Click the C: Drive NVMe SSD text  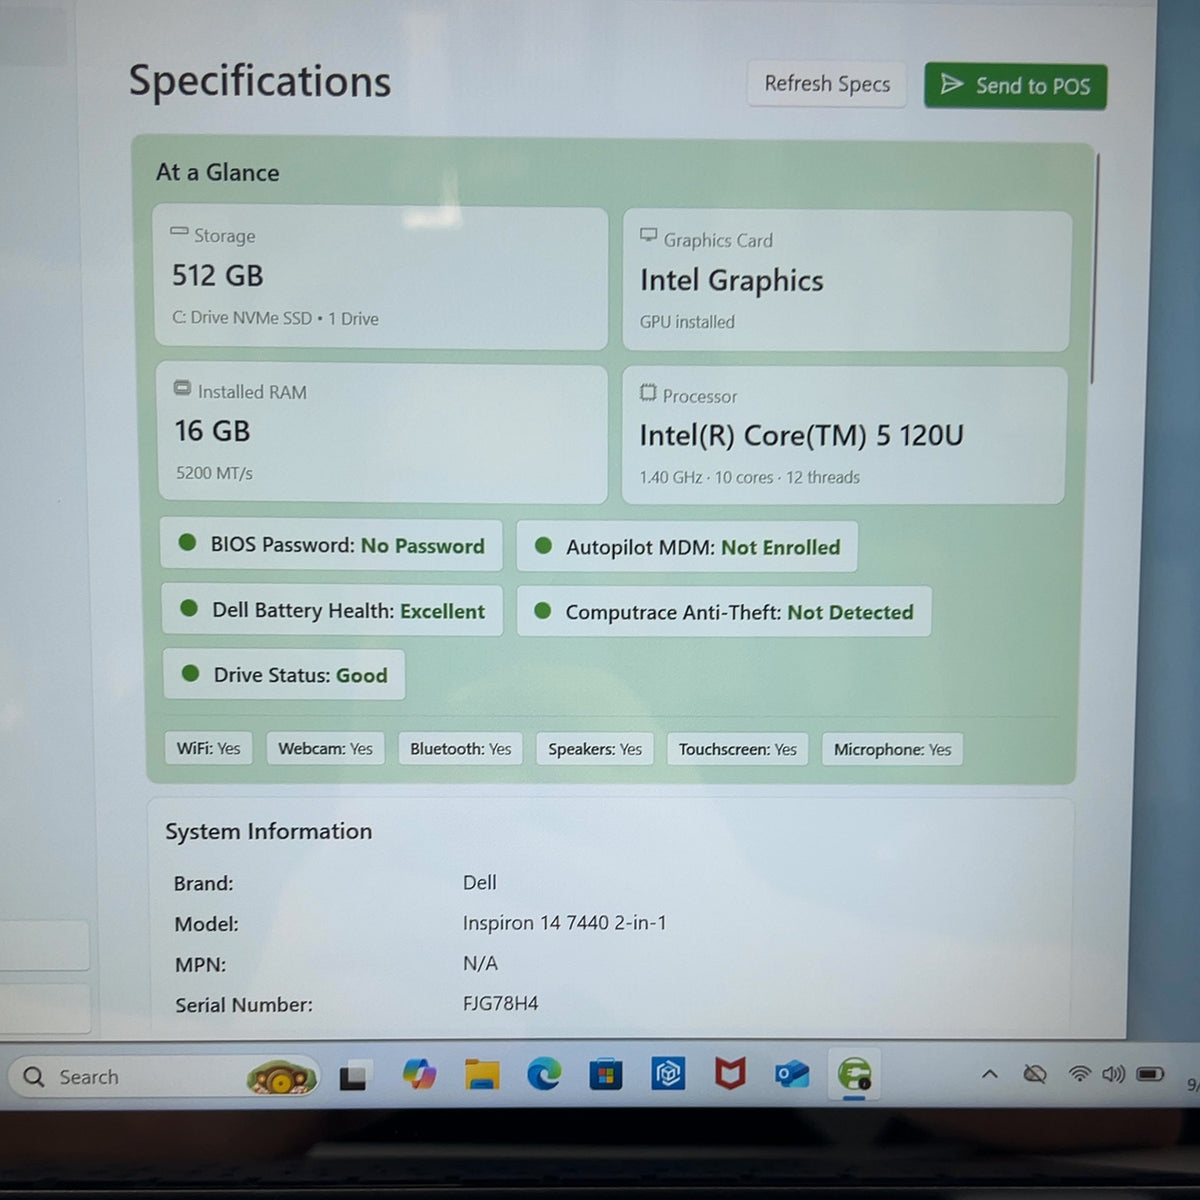[242, 318]
